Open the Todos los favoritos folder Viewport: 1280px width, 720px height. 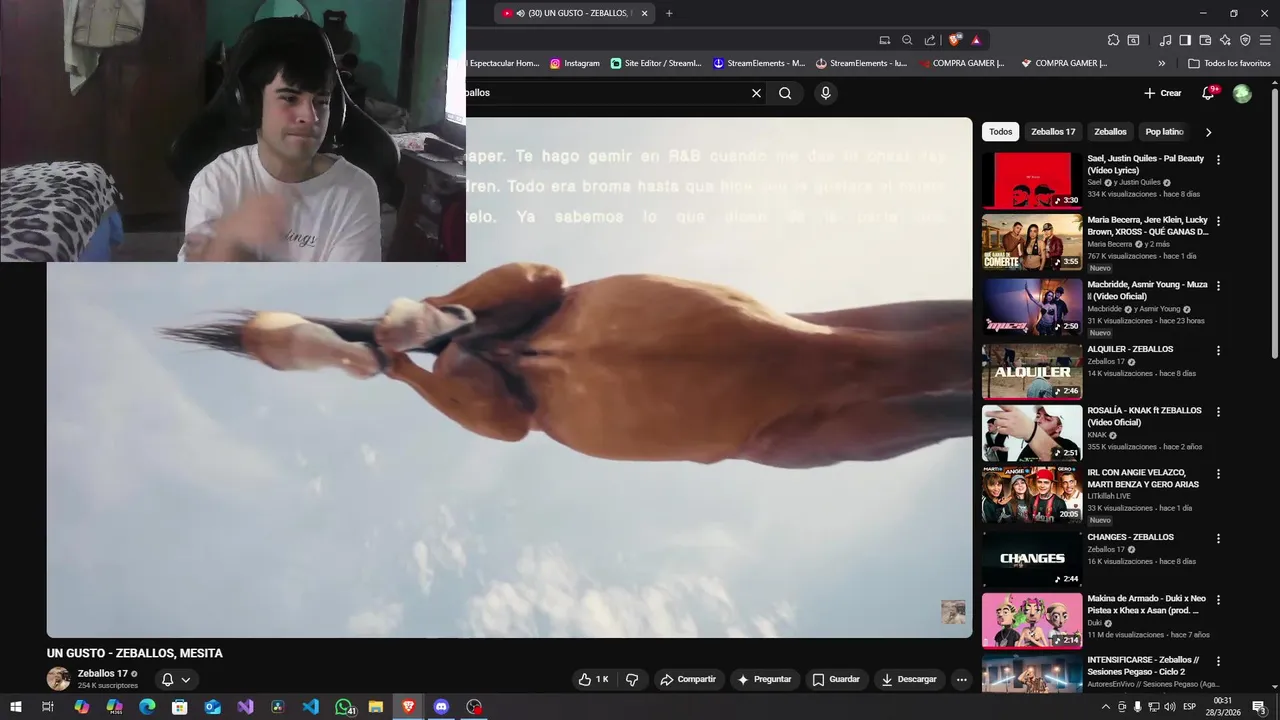tap(1229, 63)
